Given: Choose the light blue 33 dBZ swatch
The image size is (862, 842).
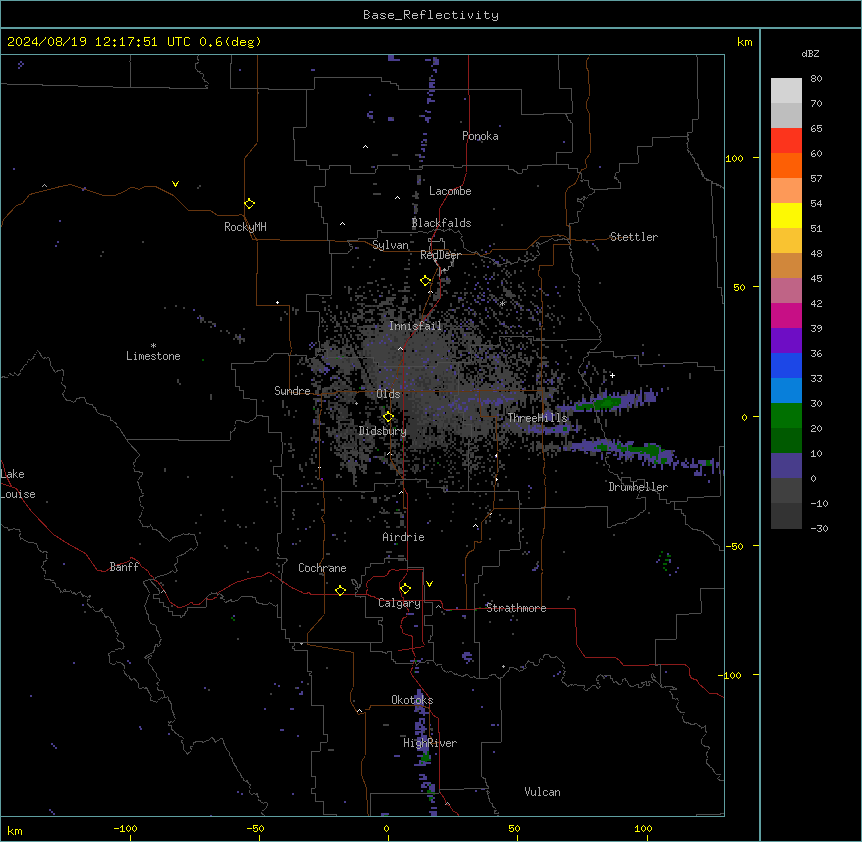Looking at the screenshot, I should point(786,391).
